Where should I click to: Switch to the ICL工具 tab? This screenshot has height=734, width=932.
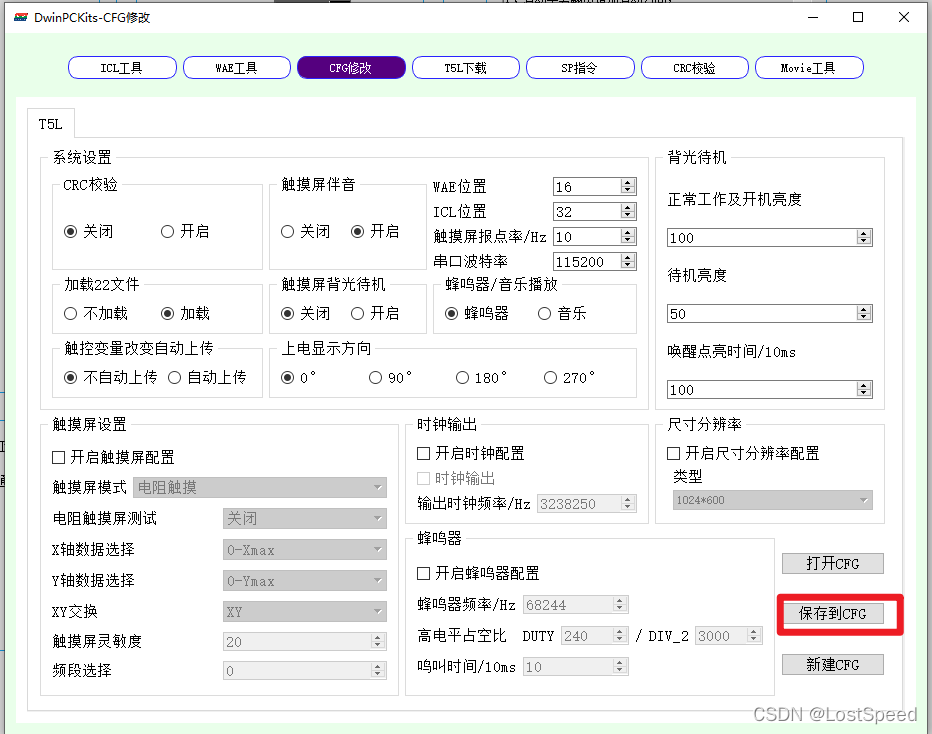(121, 67)
